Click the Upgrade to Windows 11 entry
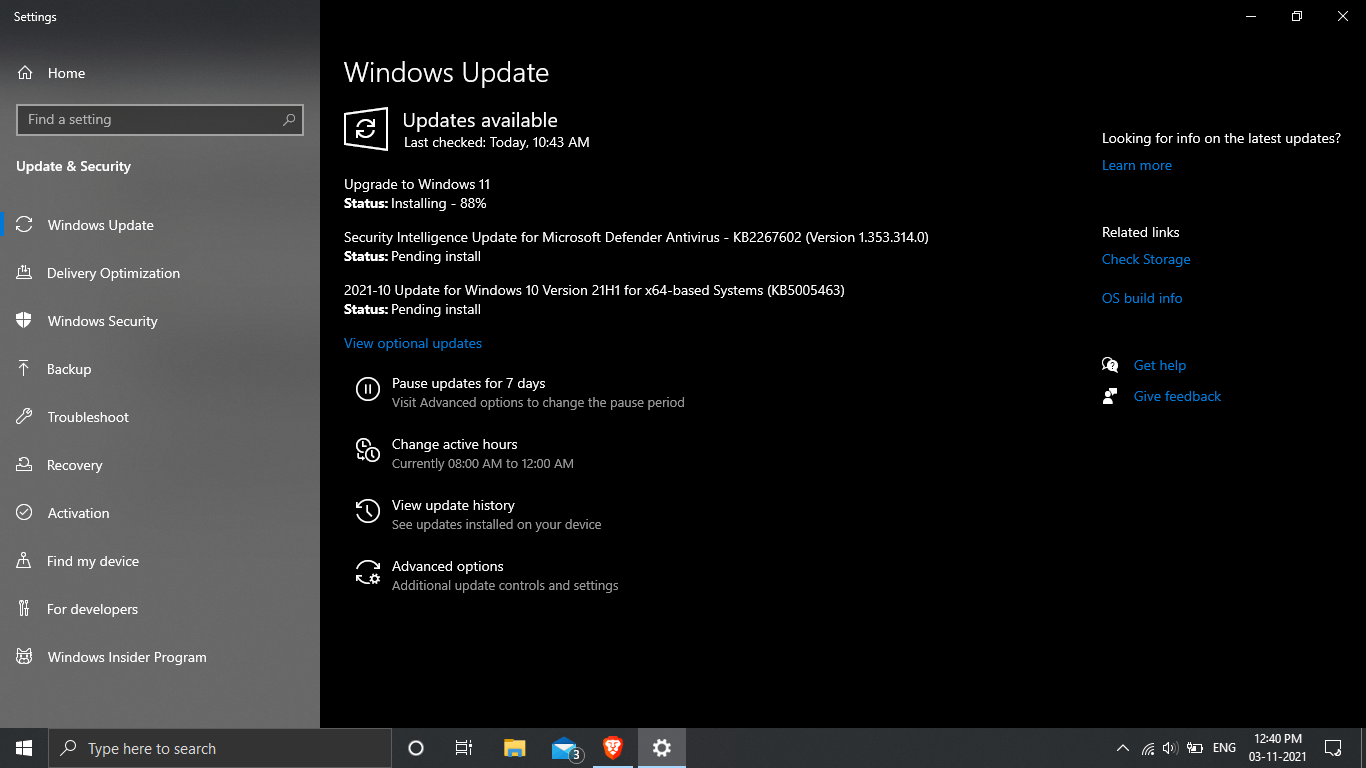 pos(417,184)
